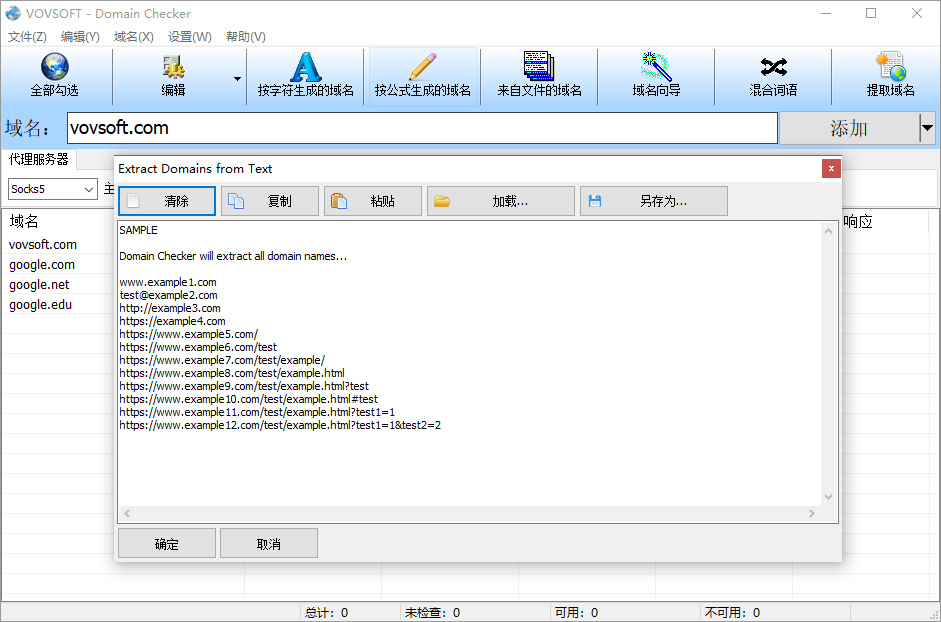Click 总计: 0 in status bar
Screen dimensions: 941x622
[x=326, y=613]
